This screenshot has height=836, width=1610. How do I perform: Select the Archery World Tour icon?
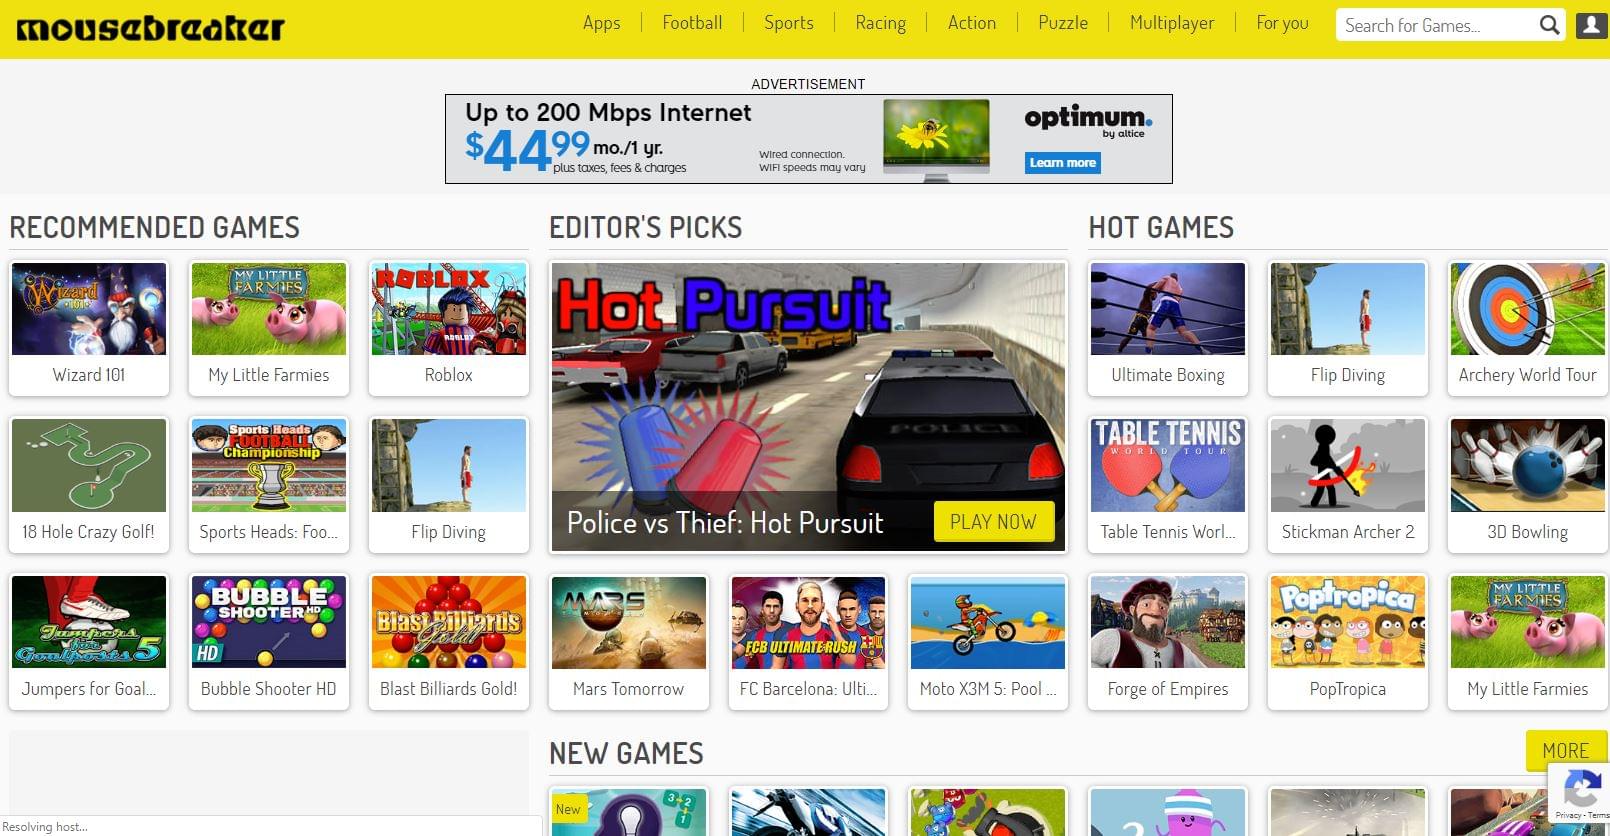coord(1527,309)
